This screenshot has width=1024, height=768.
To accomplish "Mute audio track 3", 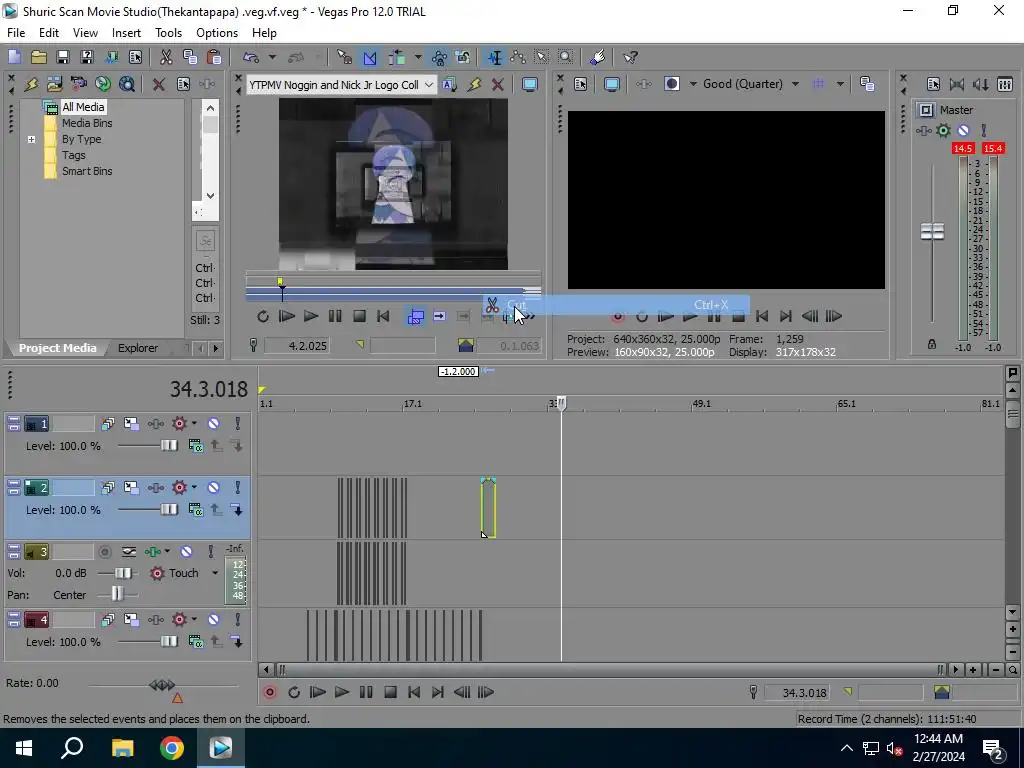I will (x=186, y=552).
